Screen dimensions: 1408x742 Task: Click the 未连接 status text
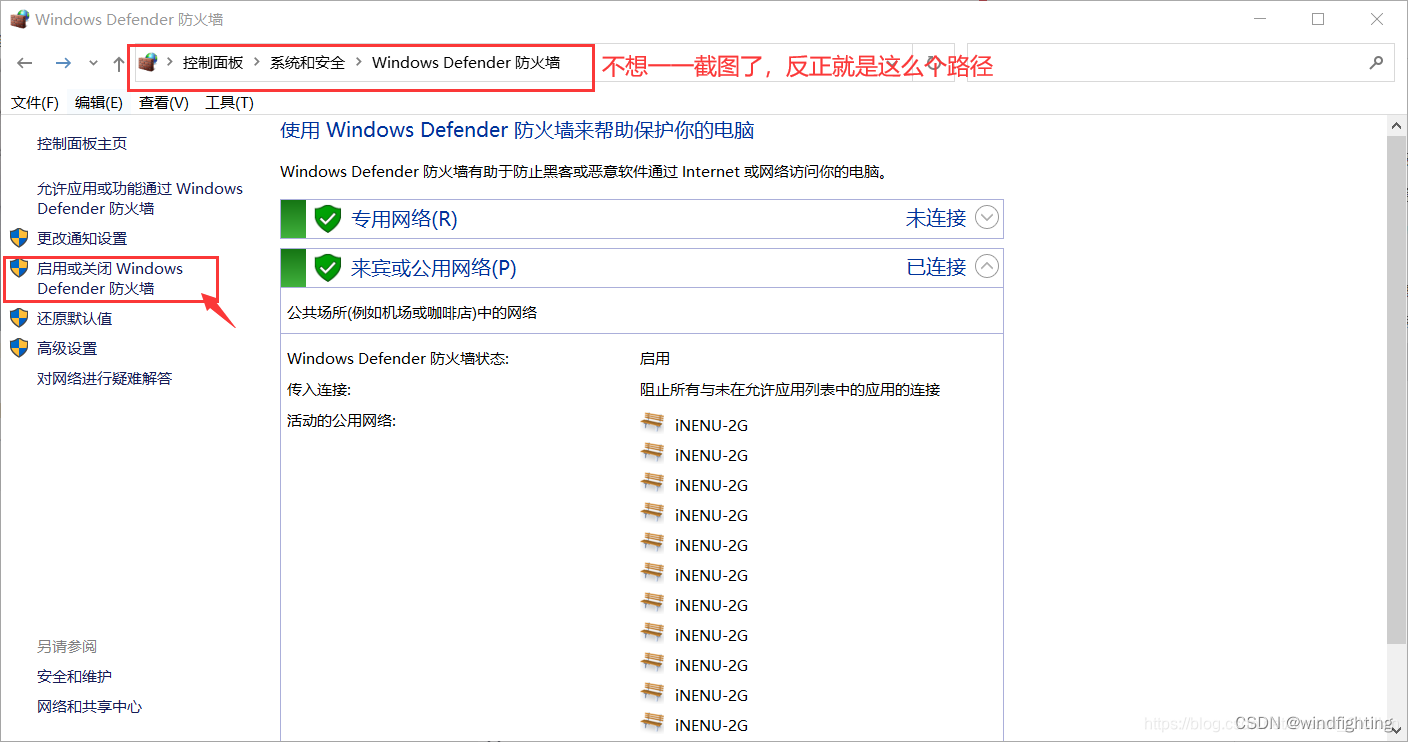pos(936,218)
